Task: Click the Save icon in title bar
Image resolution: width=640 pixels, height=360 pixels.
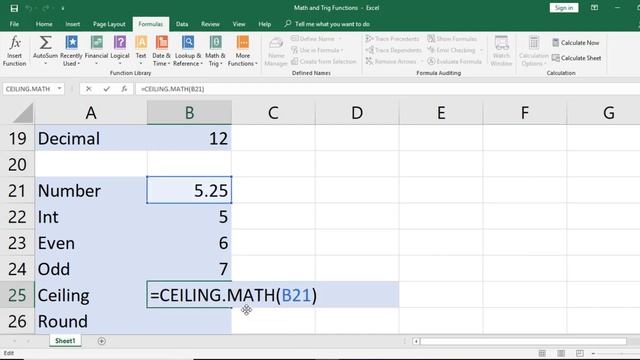Action: 14,8
